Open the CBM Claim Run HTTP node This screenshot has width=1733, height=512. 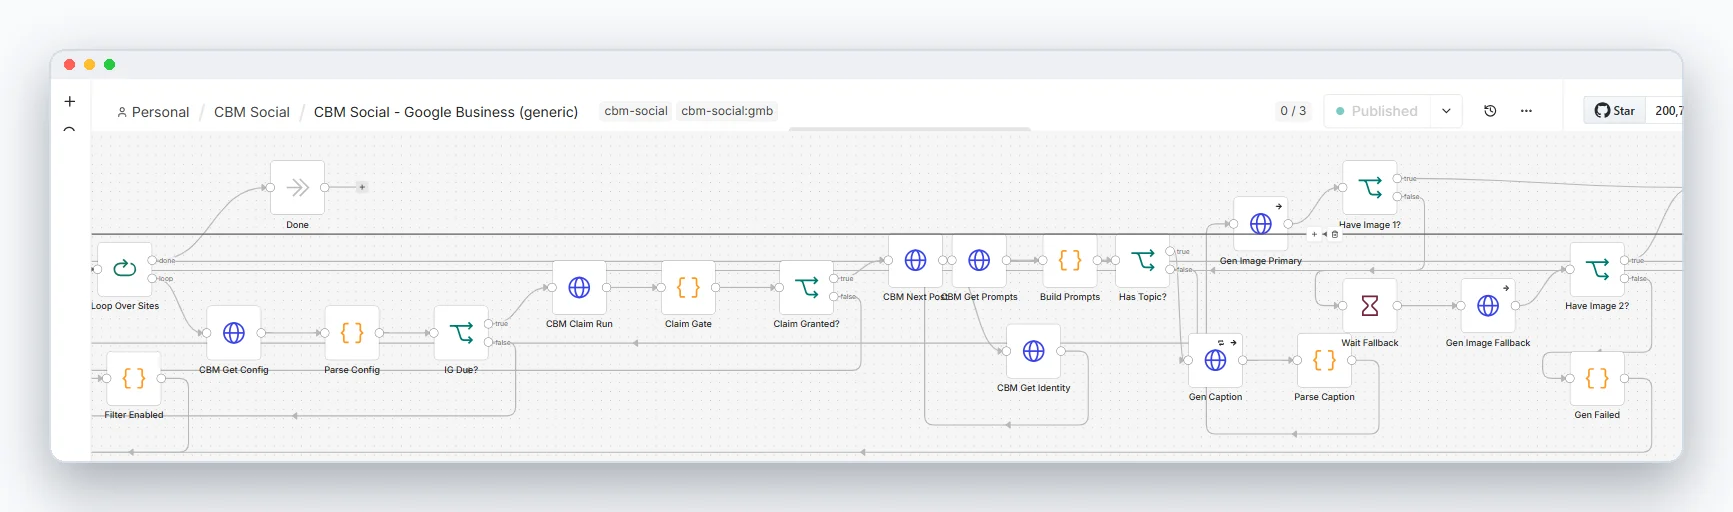point(579,287)
